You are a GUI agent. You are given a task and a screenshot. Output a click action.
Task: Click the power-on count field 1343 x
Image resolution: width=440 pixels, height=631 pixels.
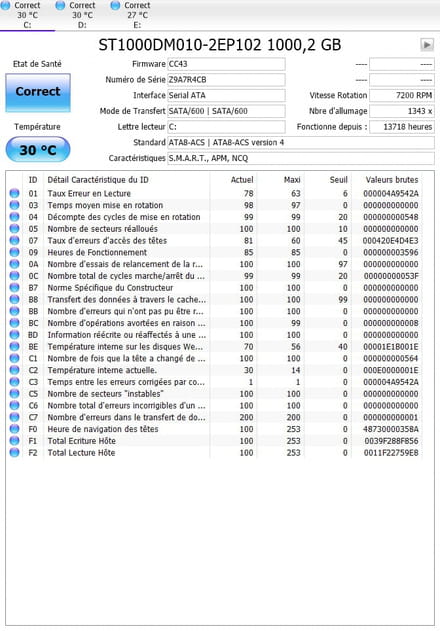(402, 111)
